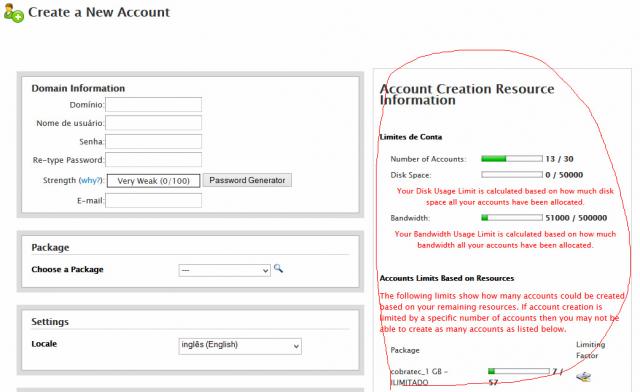
Task: Click the 'Domain Information' section heading
Action: tap(78, 88)
